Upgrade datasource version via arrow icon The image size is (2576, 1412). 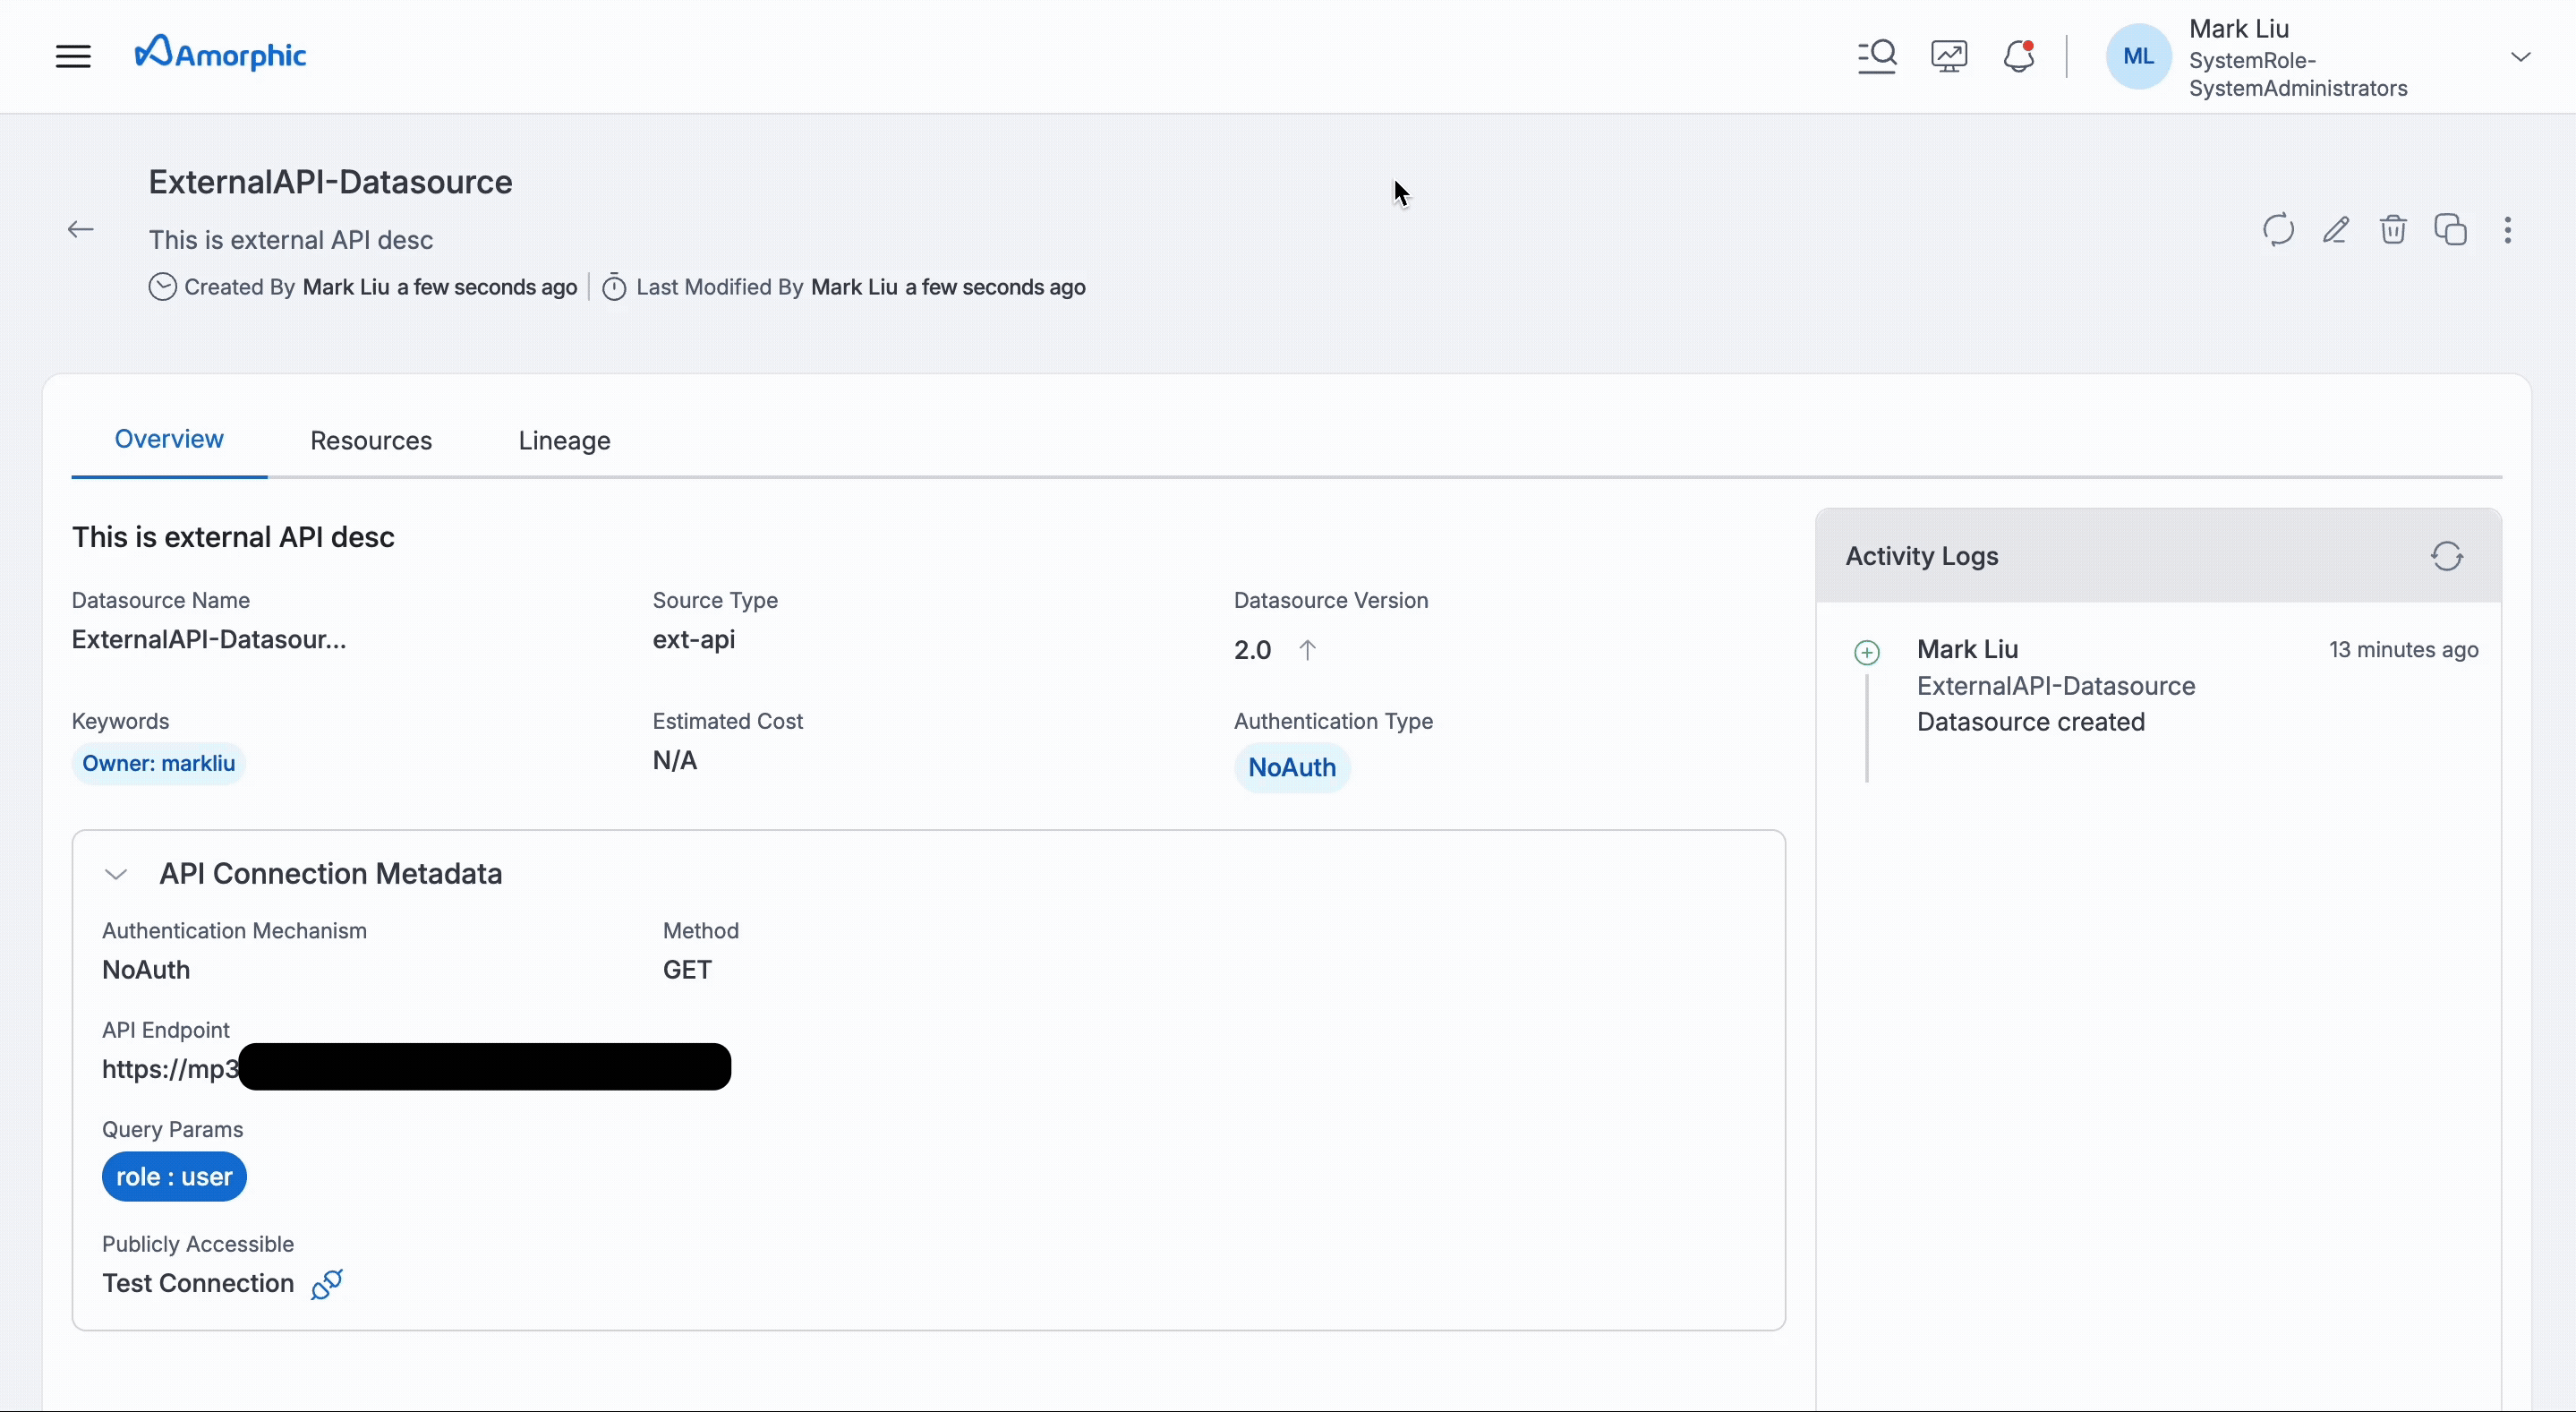point(1308,649)
